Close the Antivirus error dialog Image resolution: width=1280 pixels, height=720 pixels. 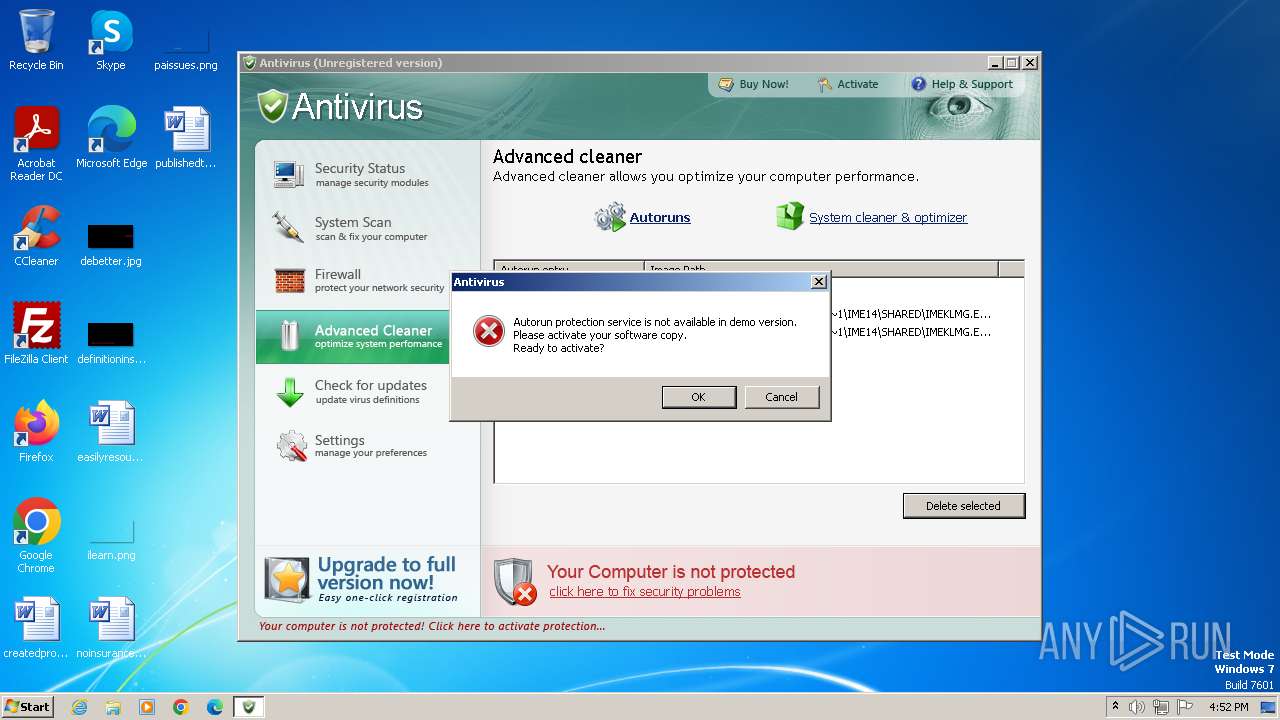pos(818,282)
